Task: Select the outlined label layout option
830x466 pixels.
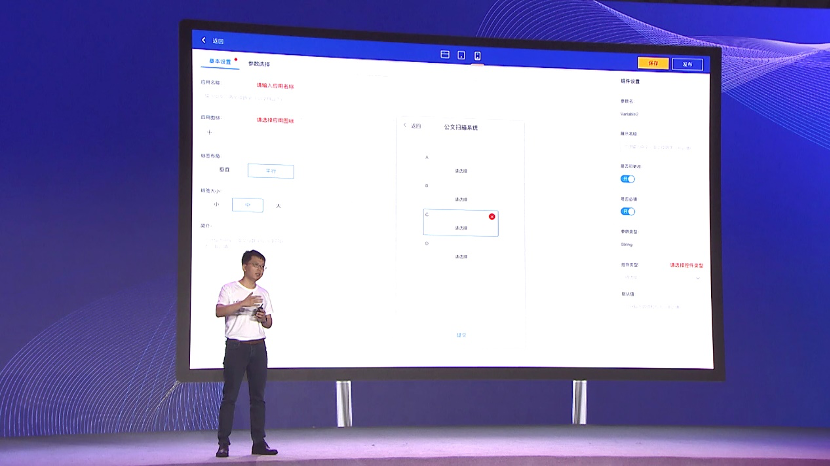Action: pos(270,171)
